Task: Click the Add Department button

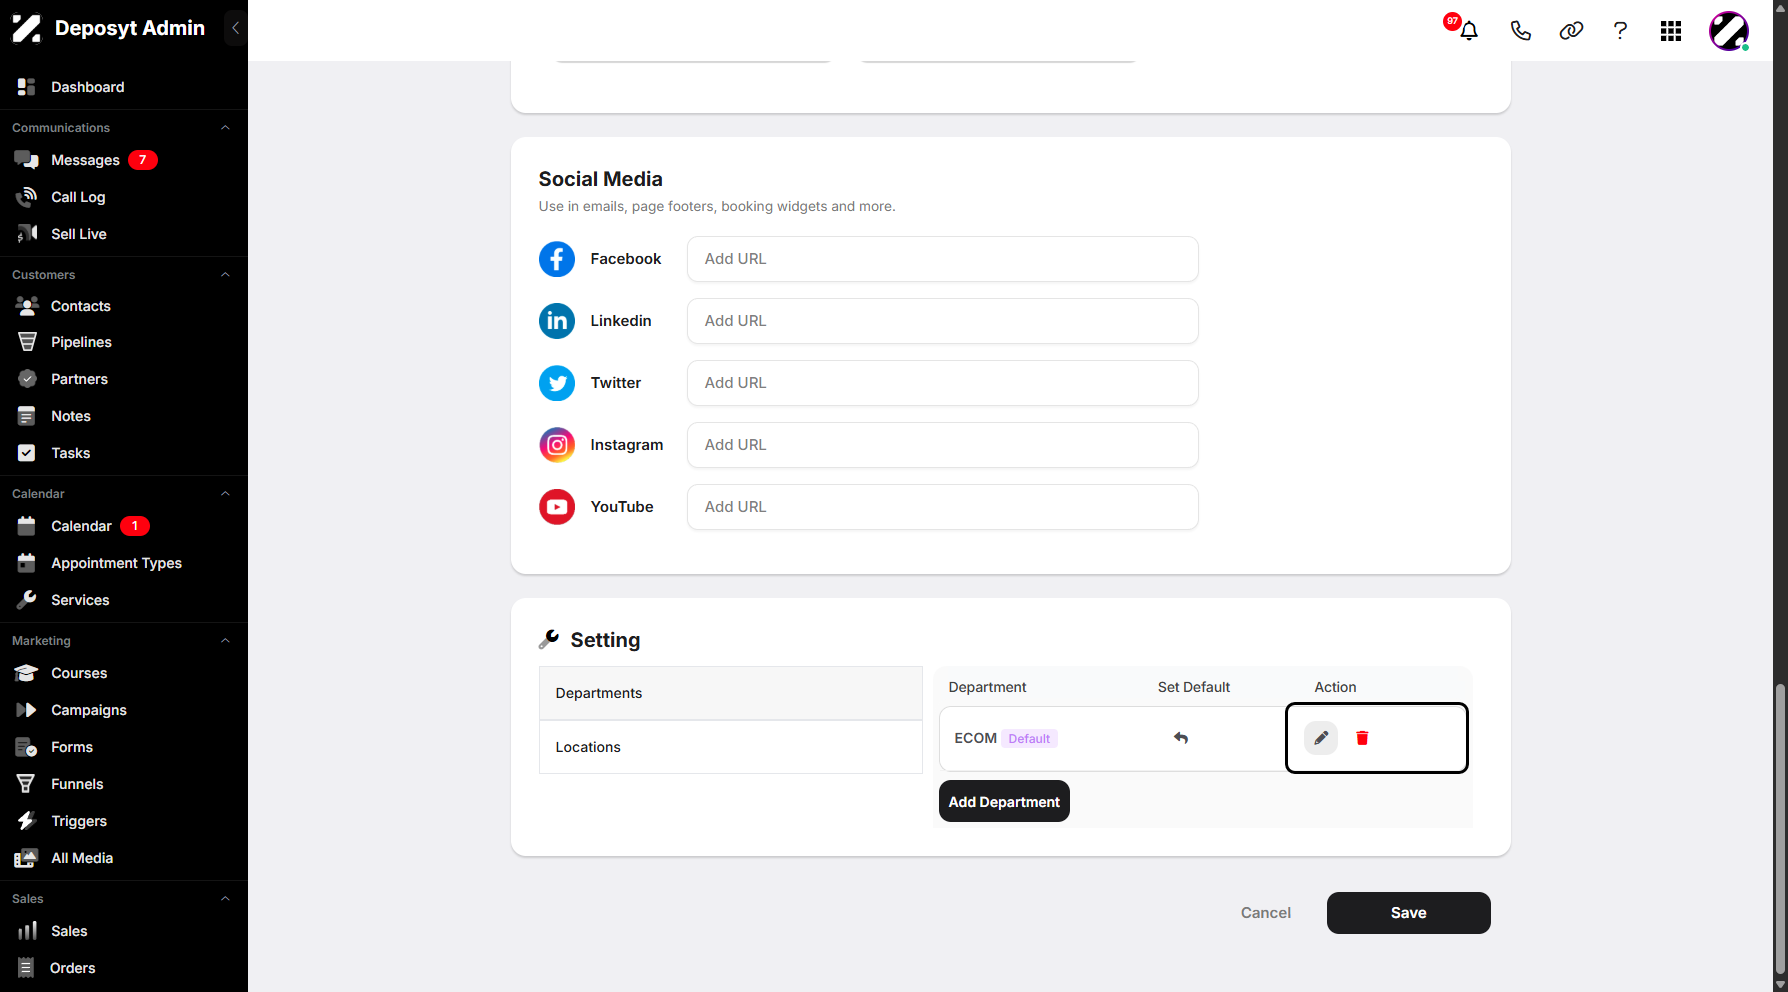Action: (x=1004, y=802)
